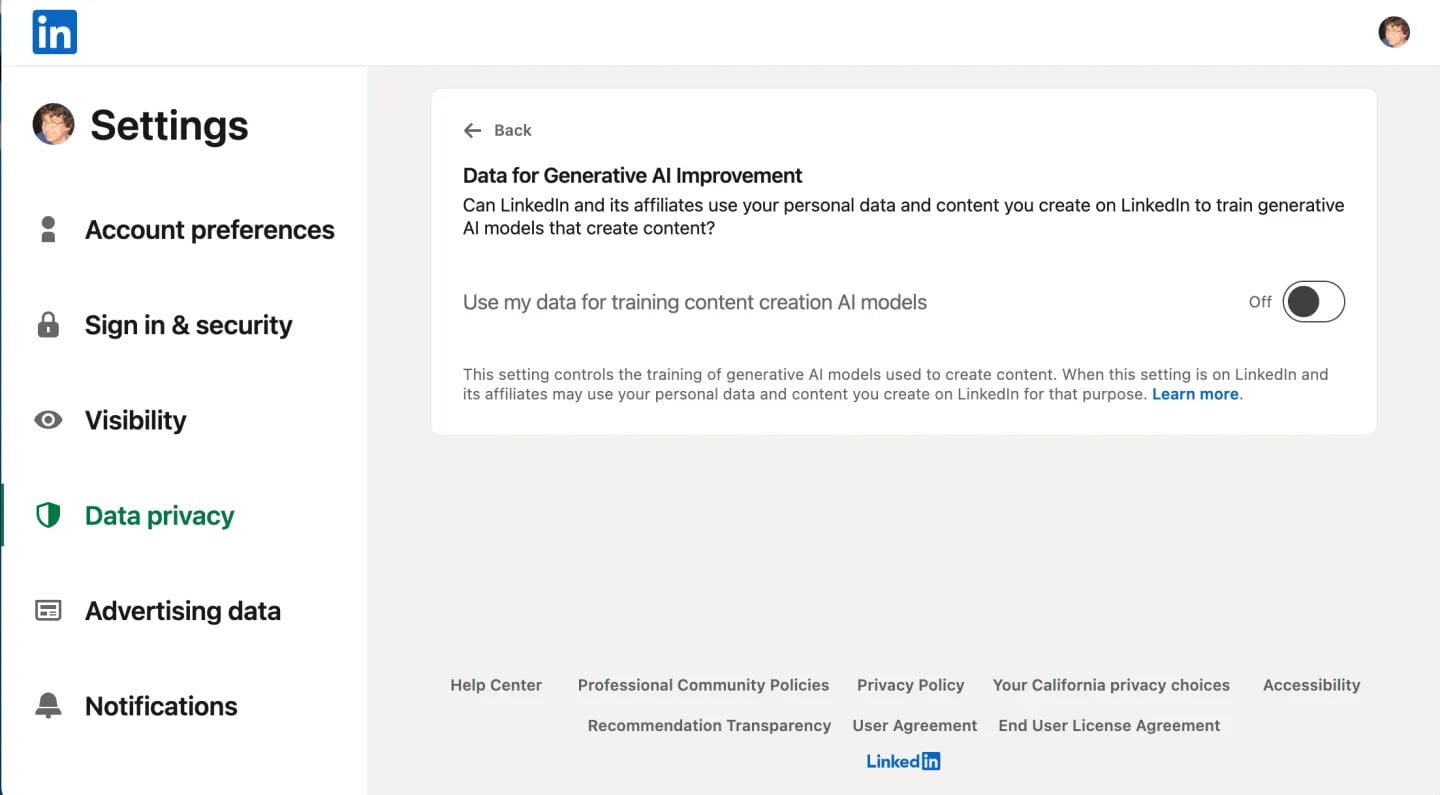This screenshot has width=1440, height=795.
Task: Click the LinkedIn logo in top bar
Action: point(54,32)
